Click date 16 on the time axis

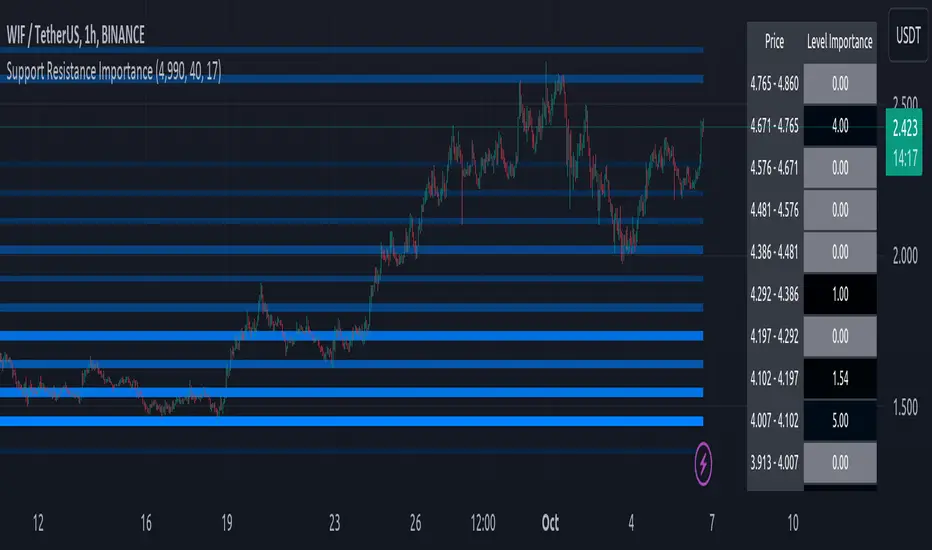pyautogui.click(x=146, y=523)
